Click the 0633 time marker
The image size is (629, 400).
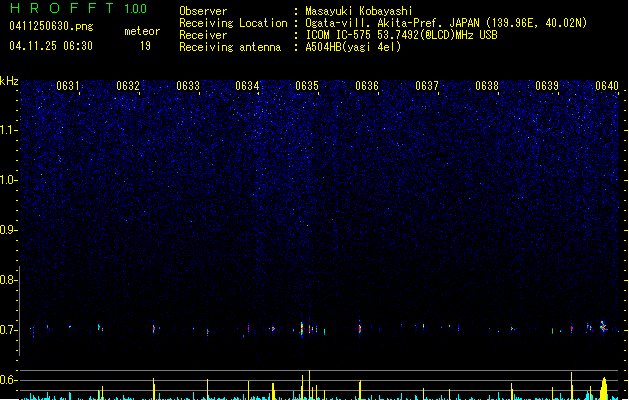click(x=188, y=86)
